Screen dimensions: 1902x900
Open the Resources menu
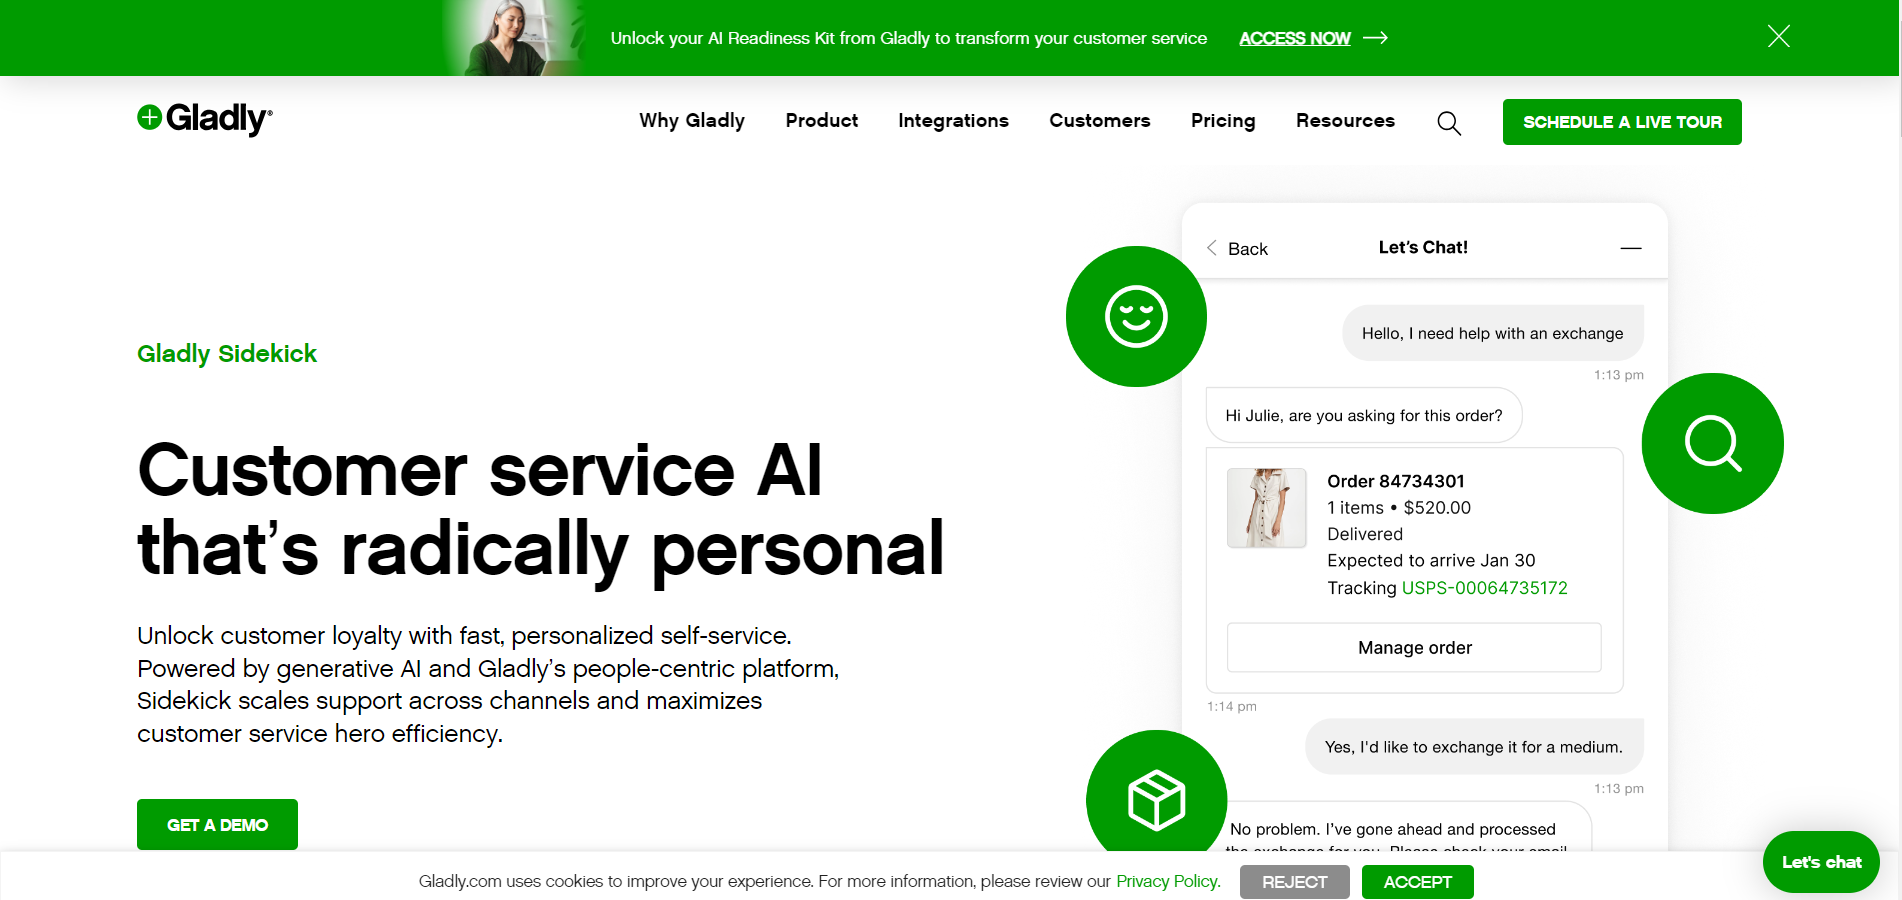[1345, 121]
